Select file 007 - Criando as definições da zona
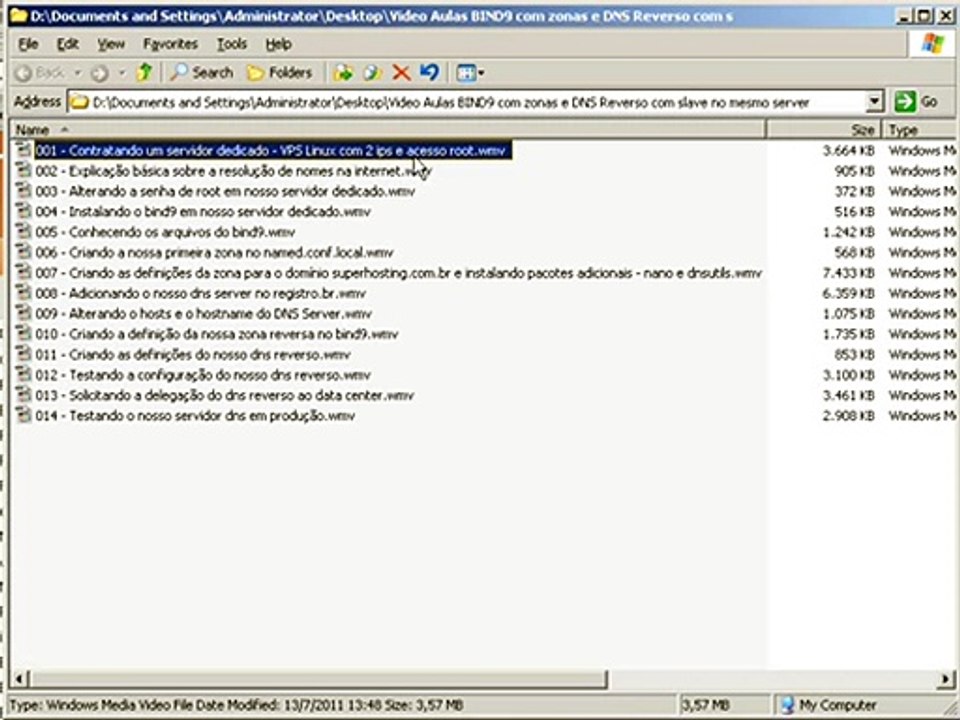The width and height of the screenshot is (960, 720). (x=399, y=273)
